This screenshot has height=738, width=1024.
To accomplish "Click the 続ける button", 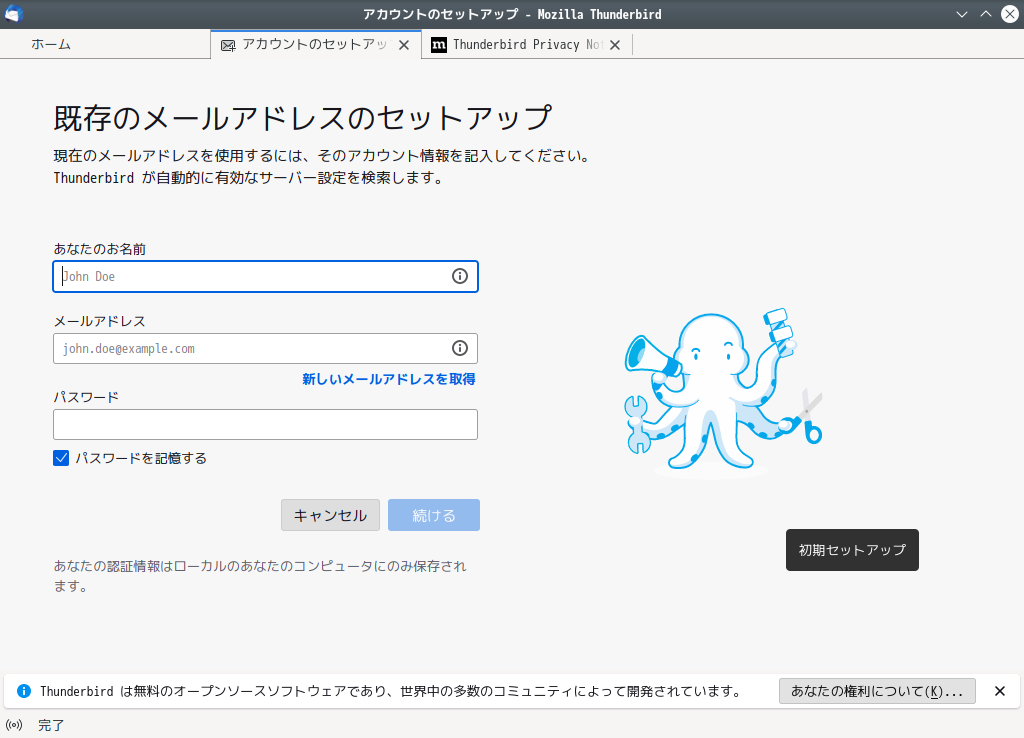I will [434, 515].
